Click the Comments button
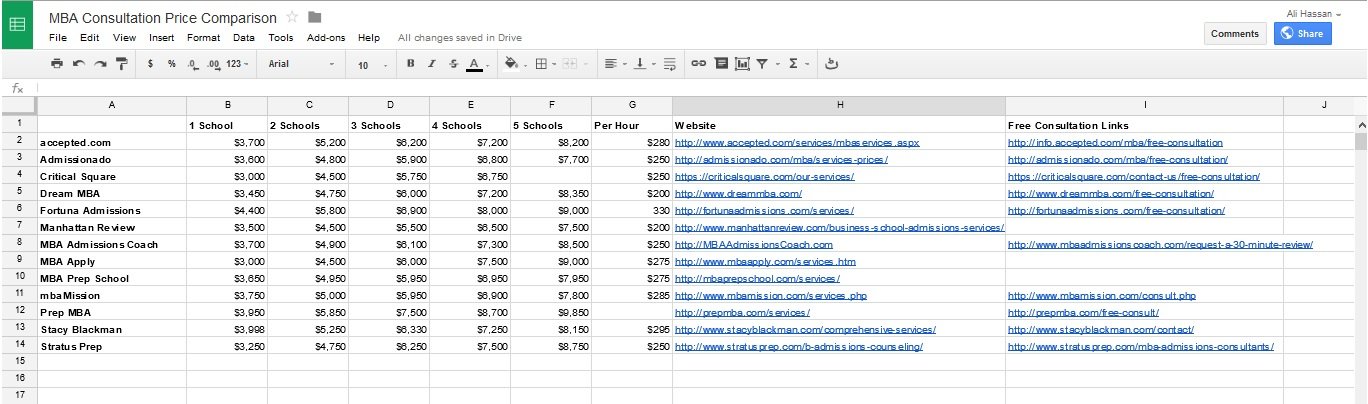The height and width of the screenshot is (404, 1368). [1235, 33]
